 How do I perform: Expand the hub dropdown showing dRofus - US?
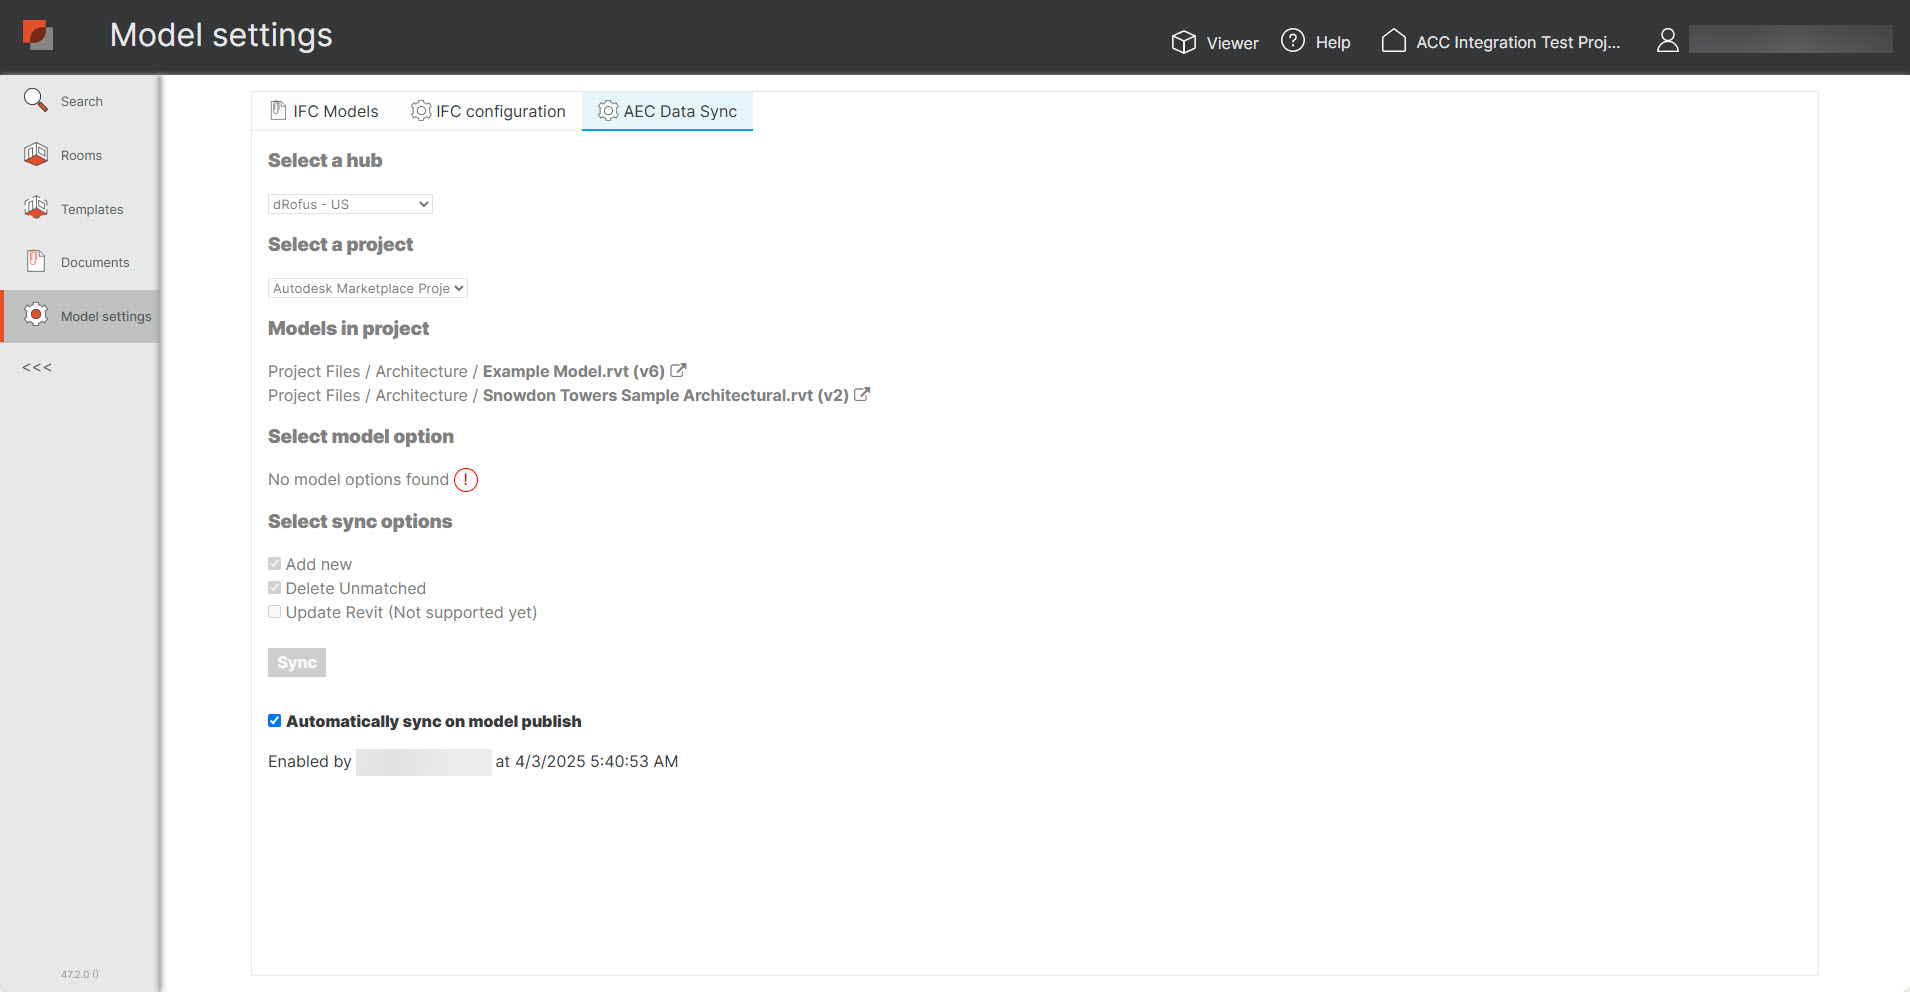[x=350, y=204]
